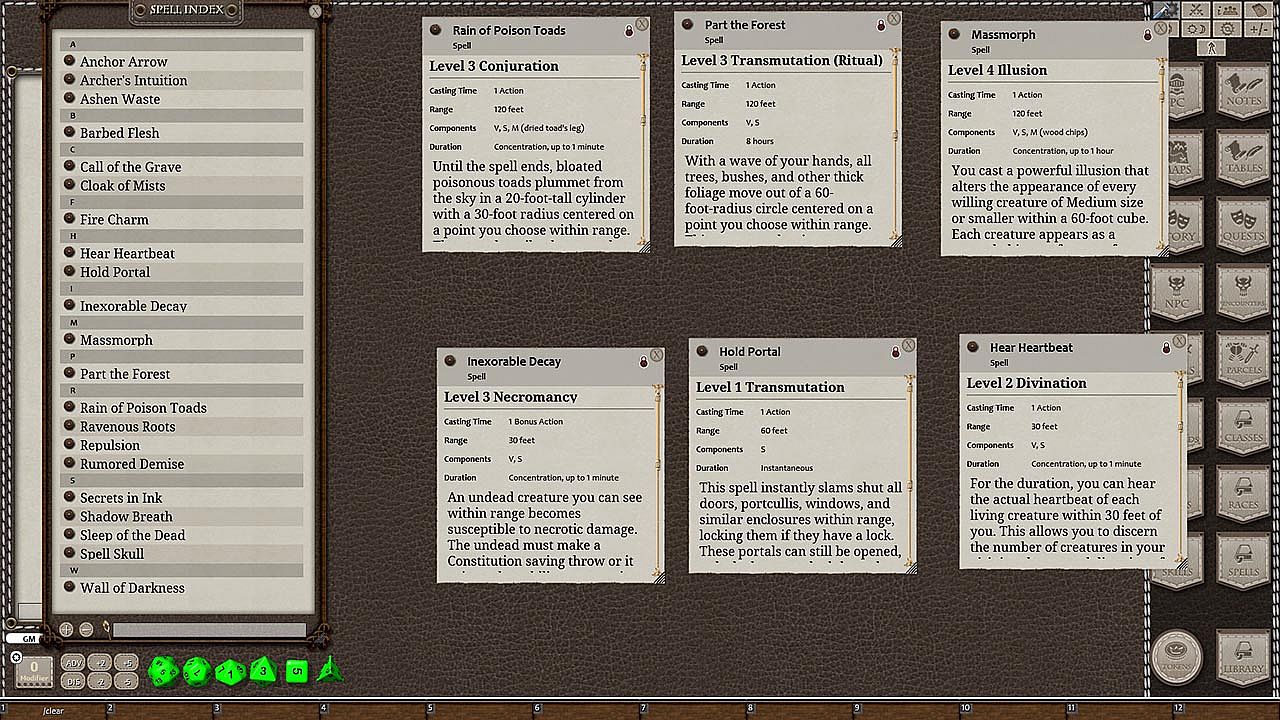Toggle lock on Hold Portal card
Image resolution: width=1280 pixels, height=720 pixels.
(x=896, y=352)
